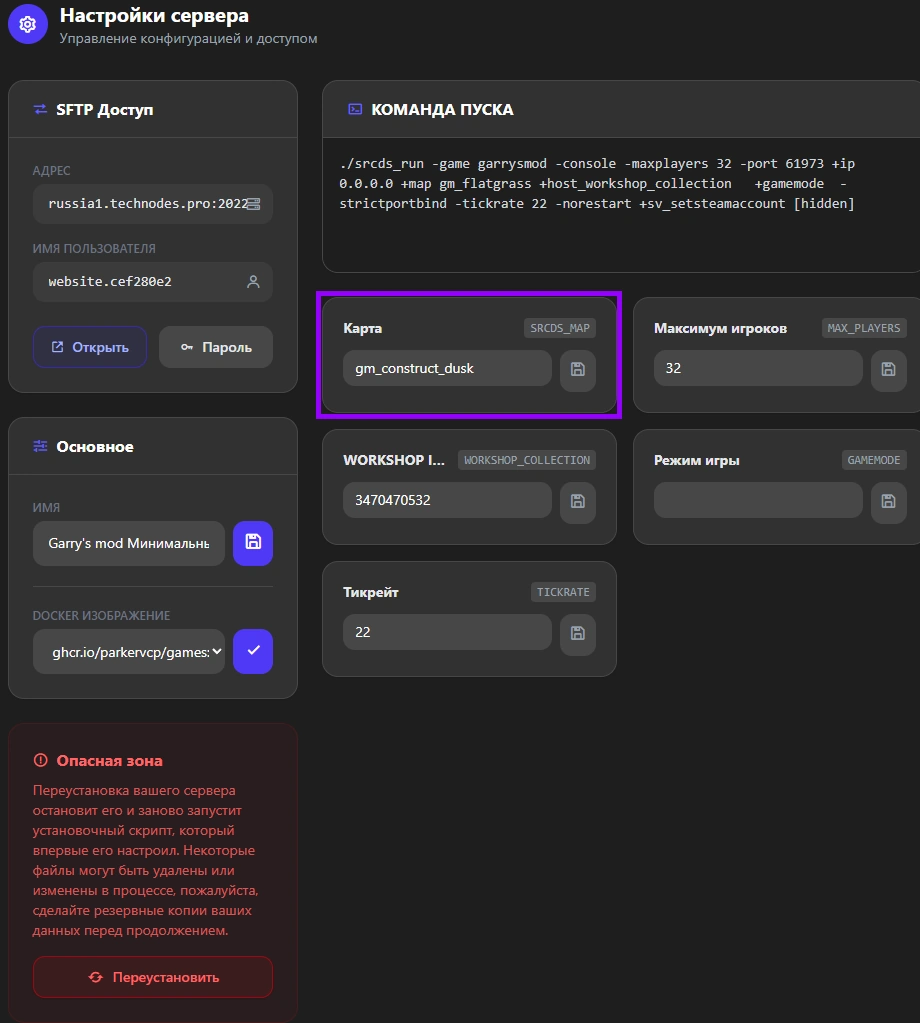Screen dimensions: 920x1023
Task: Click the warning icon beside Опасная зона
Action: 40,760
